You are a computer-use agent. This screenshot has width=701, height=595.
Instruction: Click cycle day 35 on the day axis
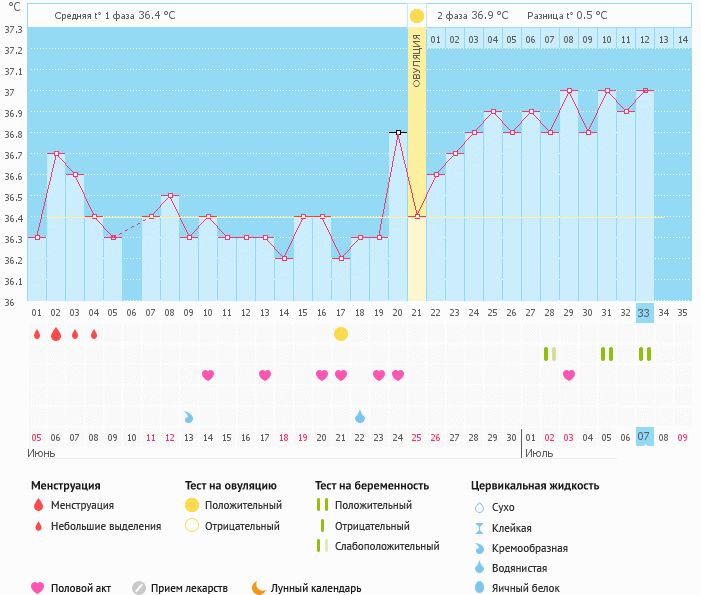click(682, 313)
